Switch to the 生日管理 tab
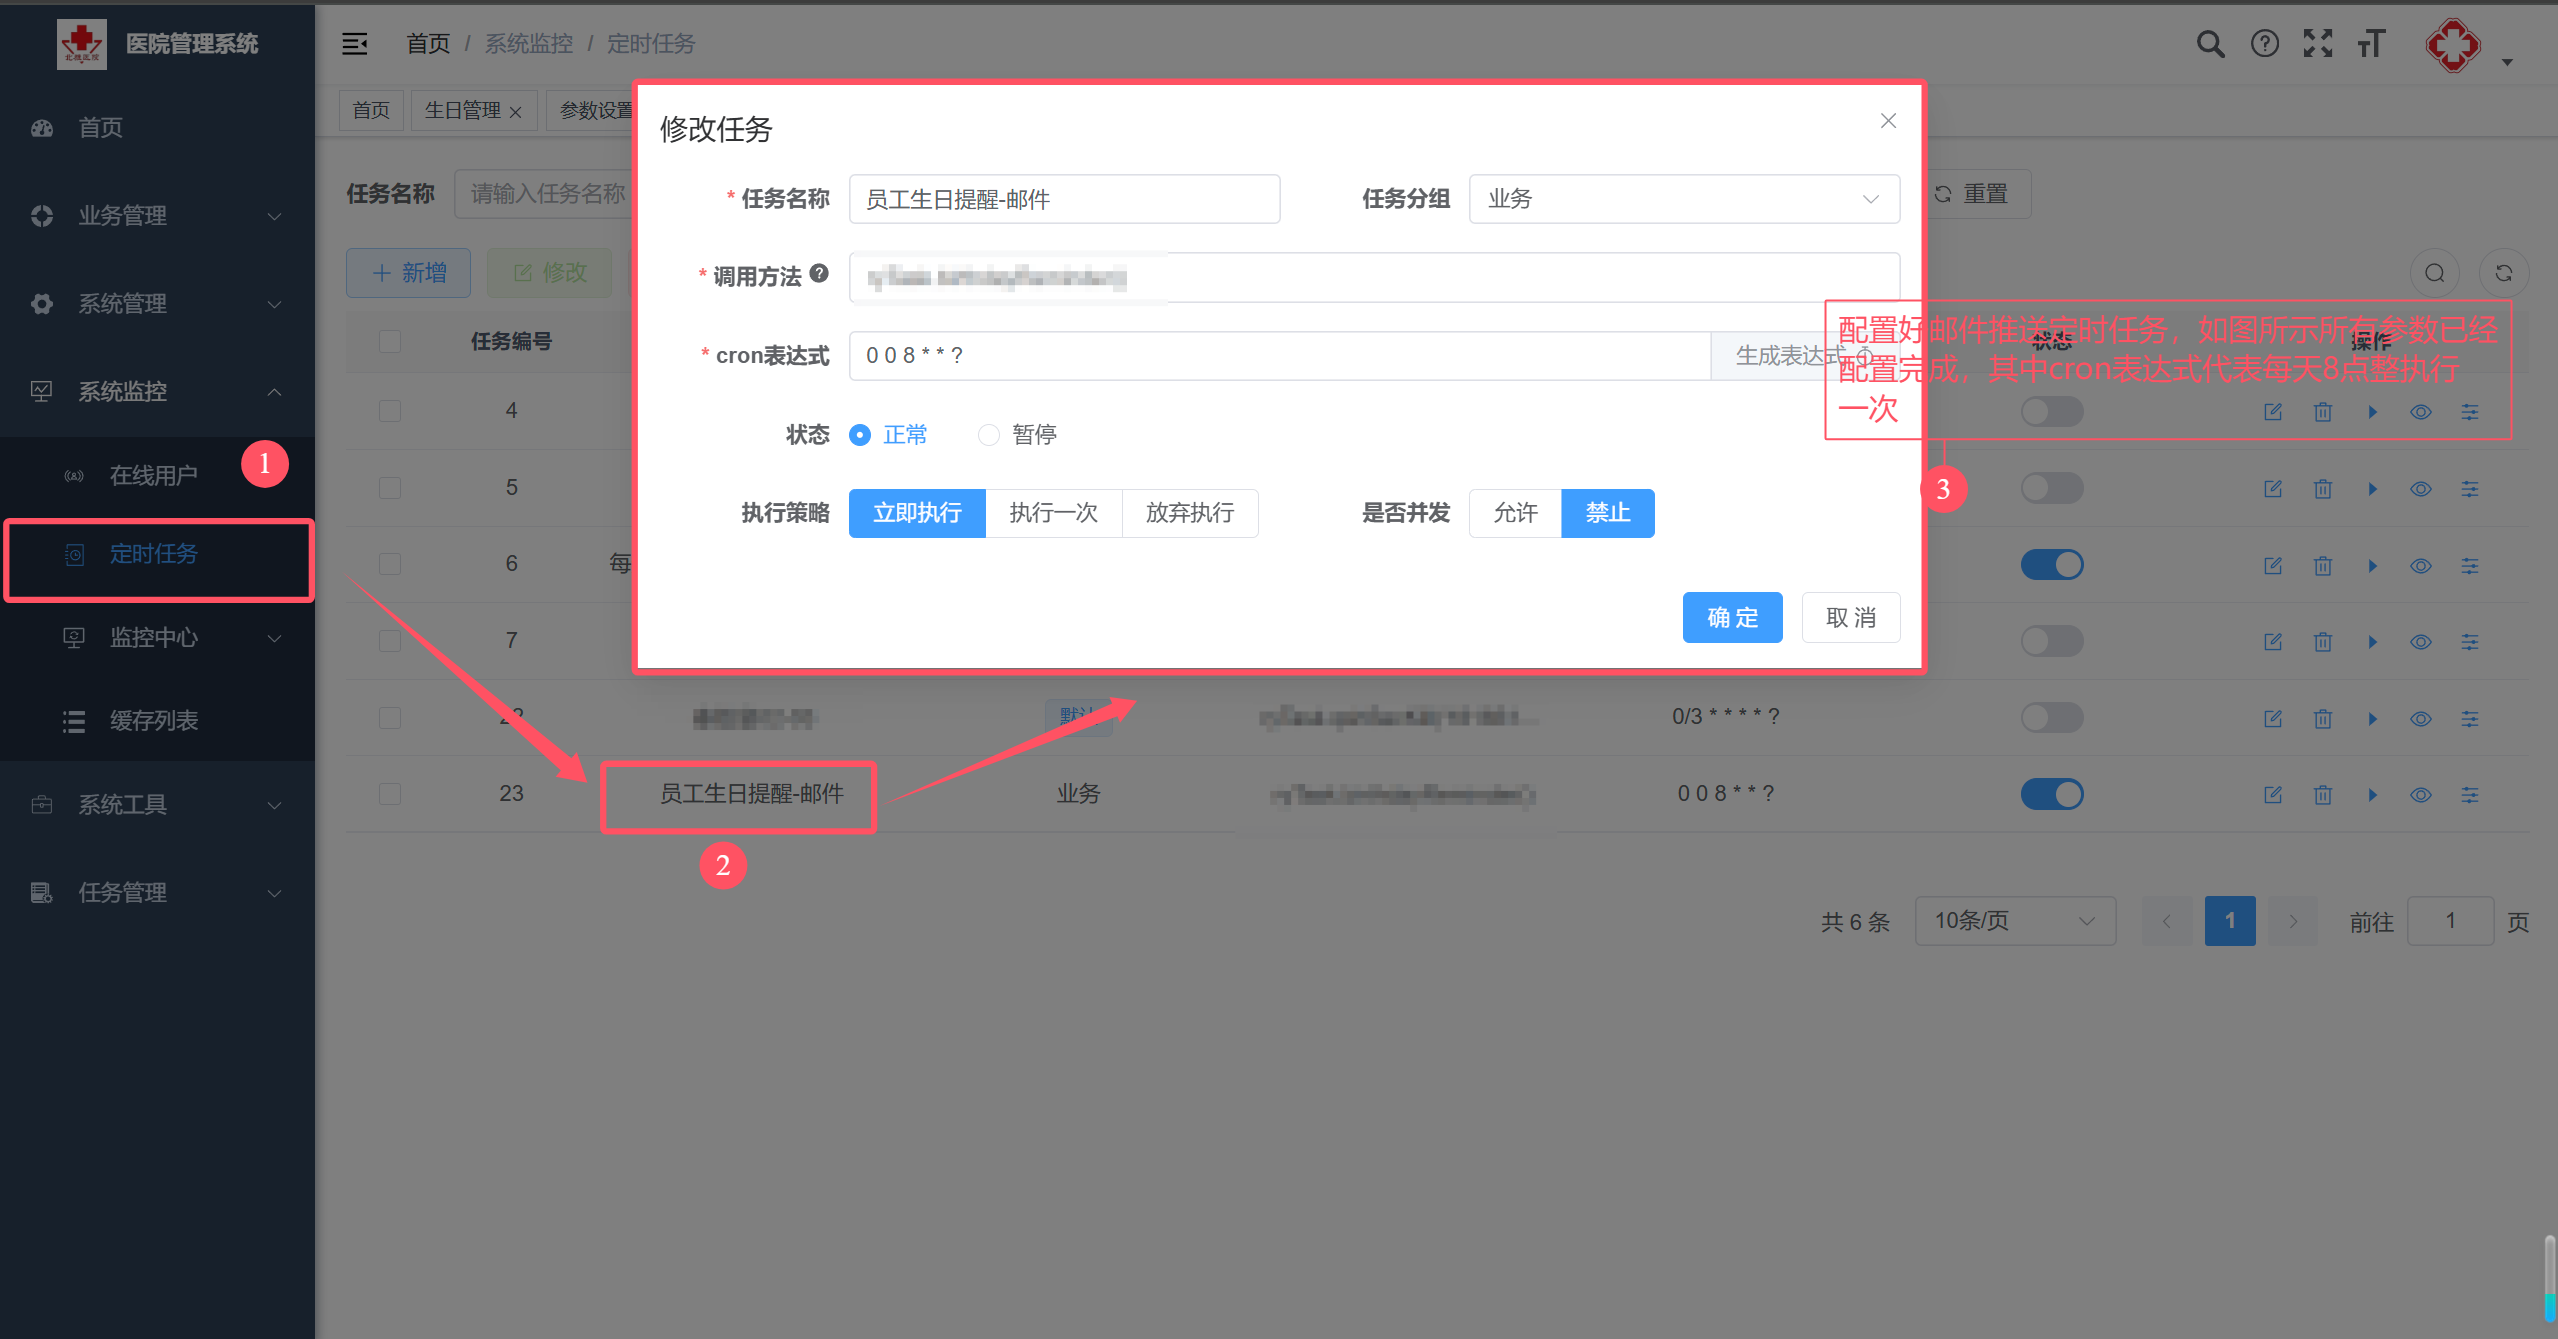Viewport: 2558px width, 1339px height. tap(463, 111)
